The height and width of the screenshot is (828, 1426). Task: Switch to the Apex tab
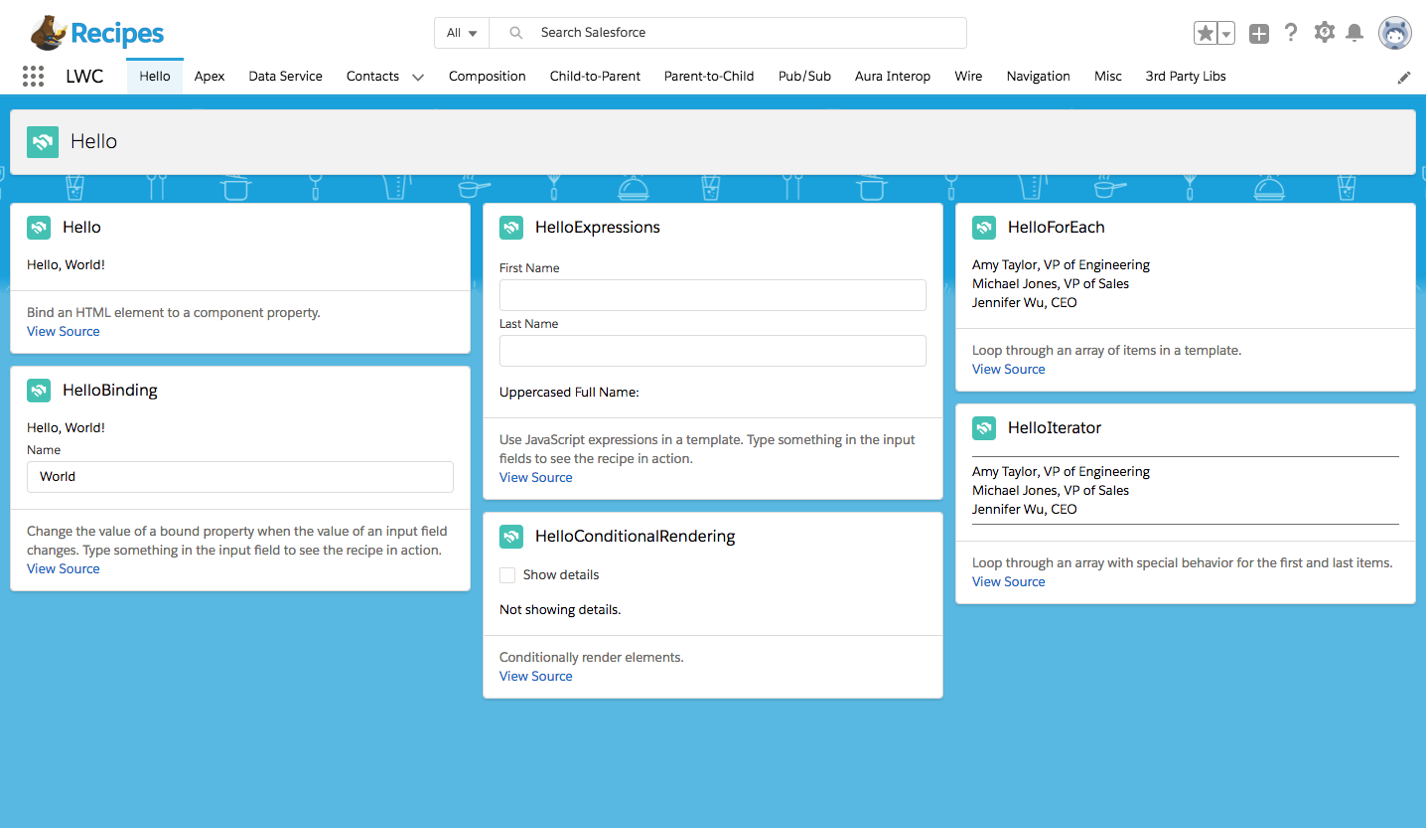(x=209, y=76)
